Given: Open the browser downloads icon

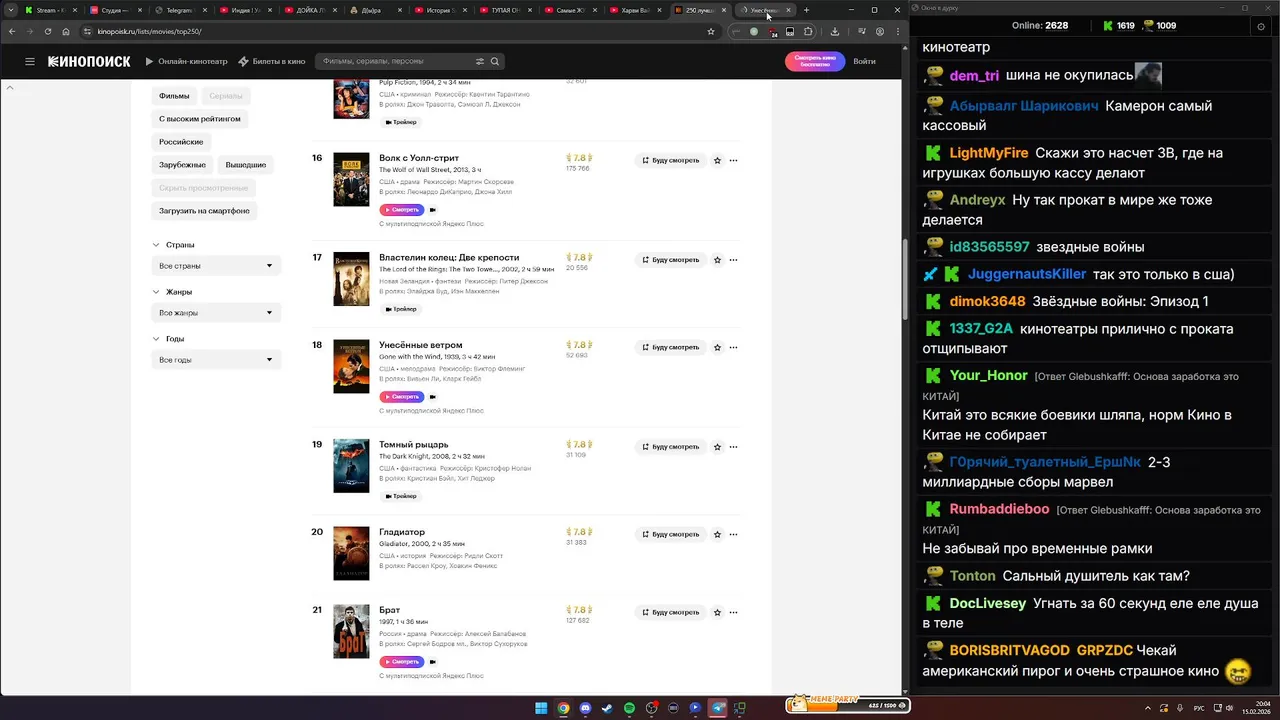Looking at the screenshot, I should click(x=835, y=31).
